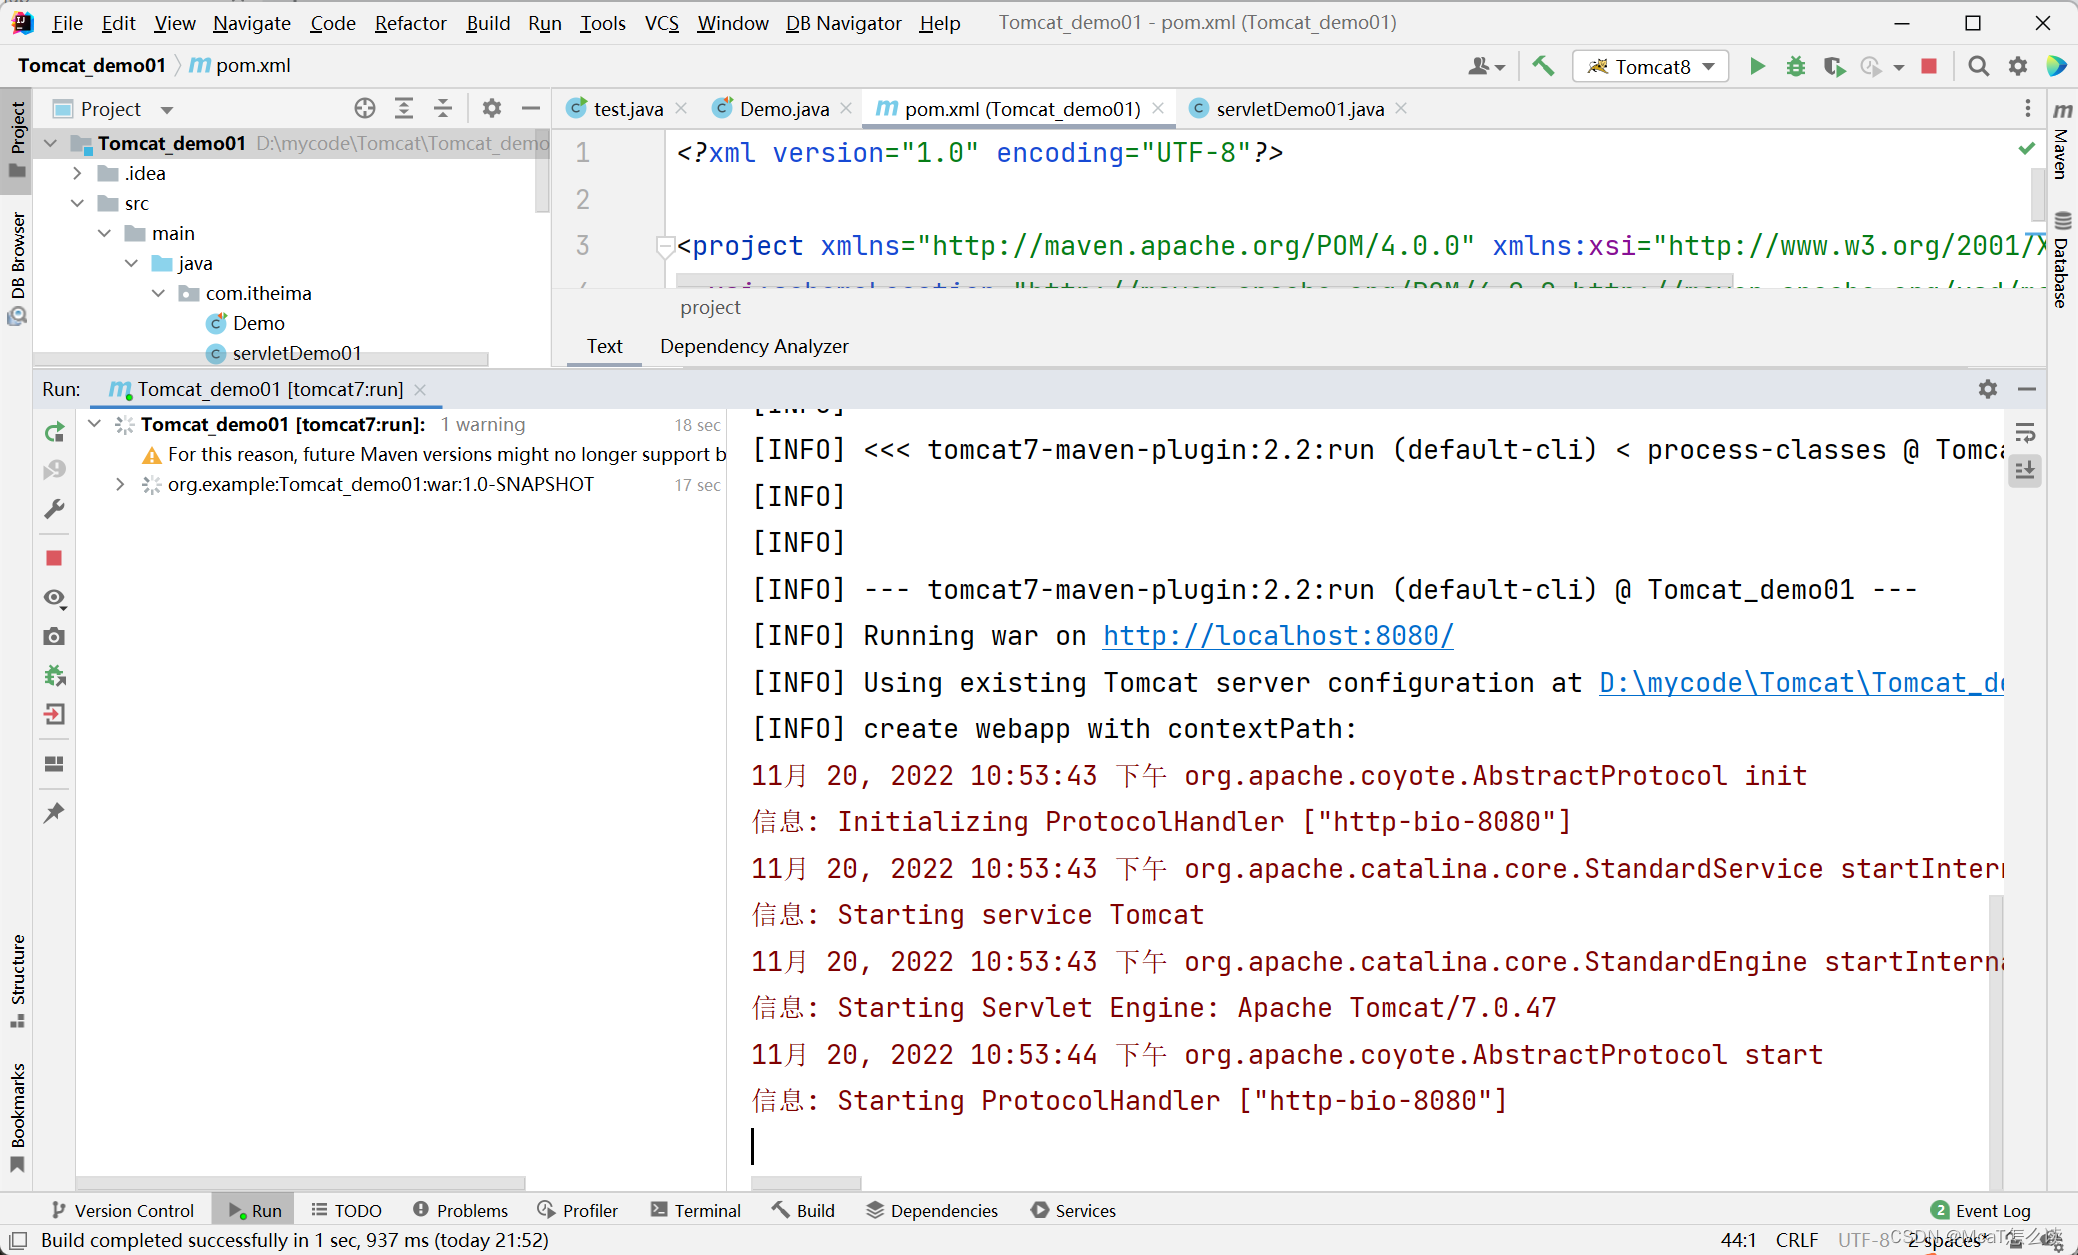Expand org.example:Tomcat_demo01:war node
Screen dimensions: 2078x1255
(120, 485)
